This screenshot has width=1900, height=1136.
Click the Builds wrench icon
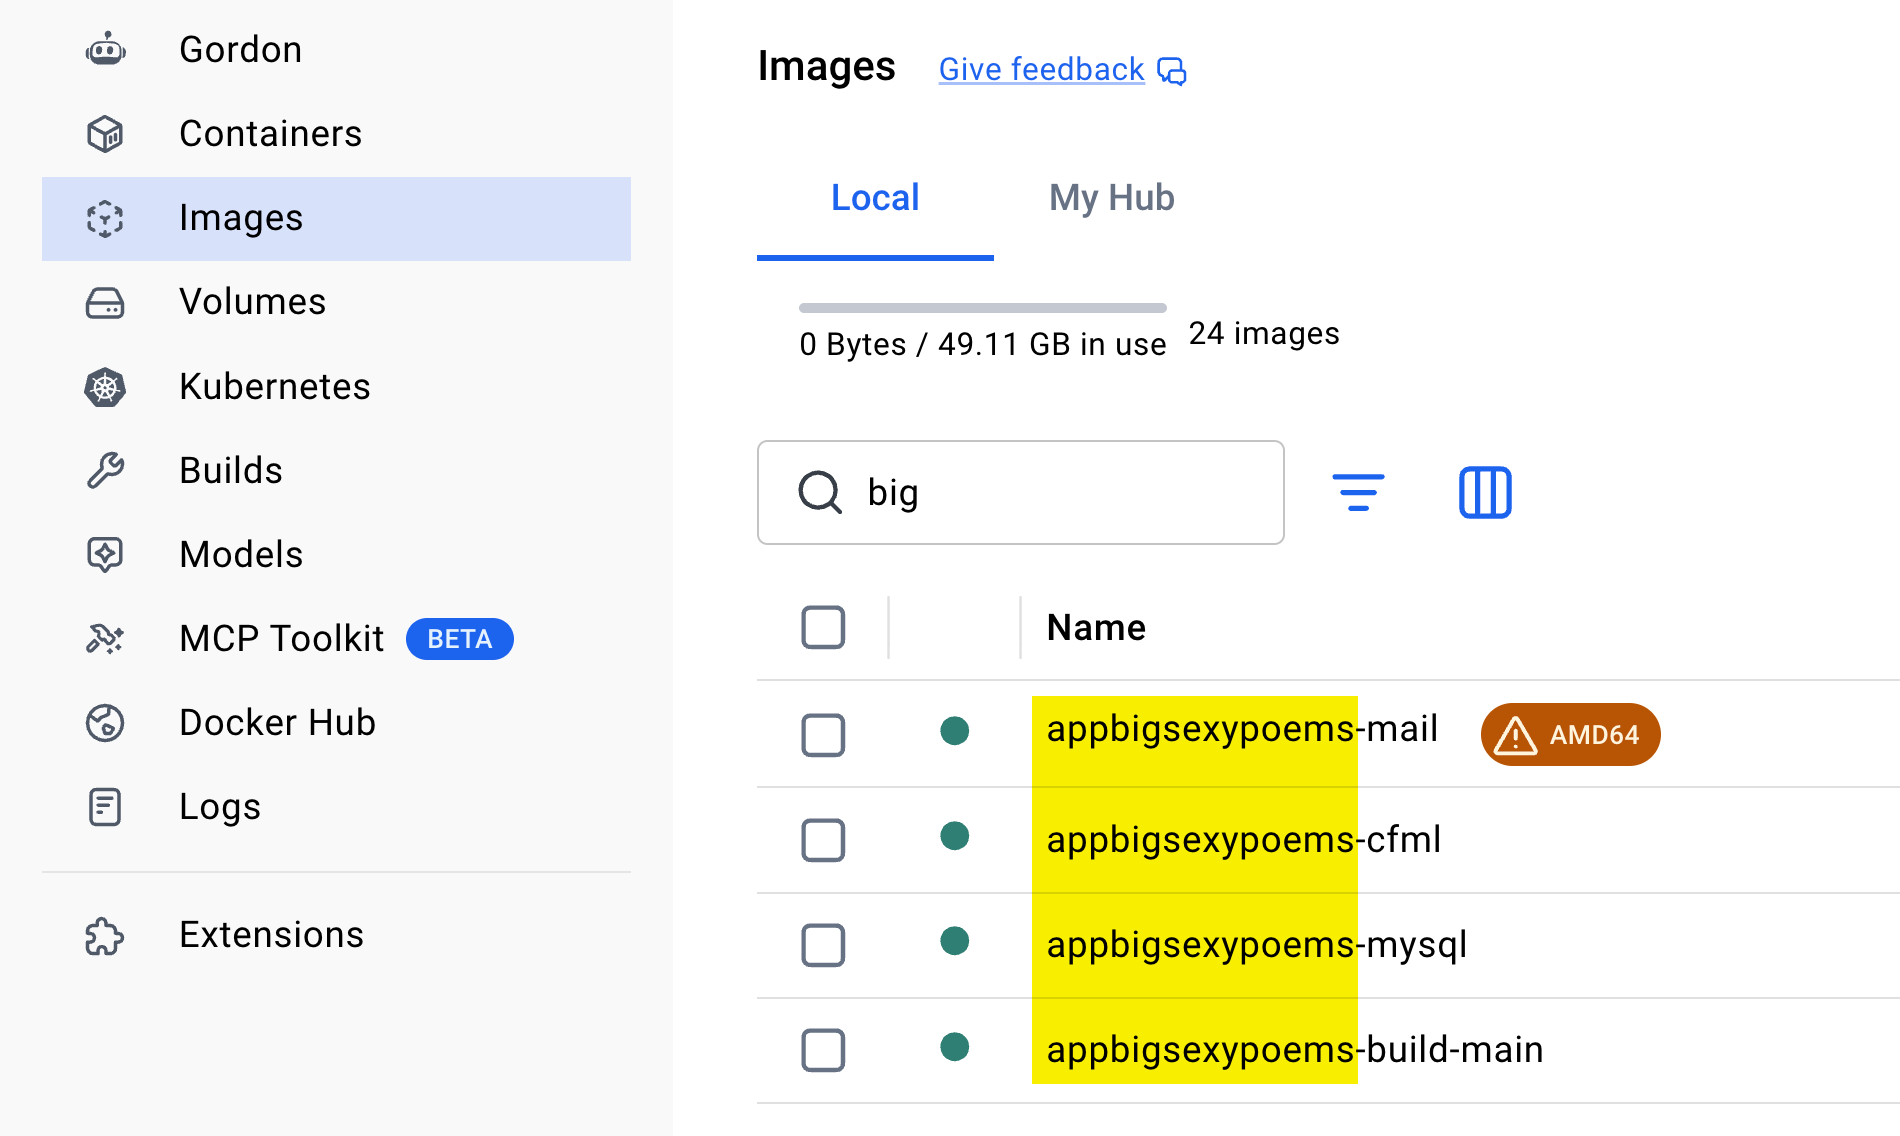105,470
